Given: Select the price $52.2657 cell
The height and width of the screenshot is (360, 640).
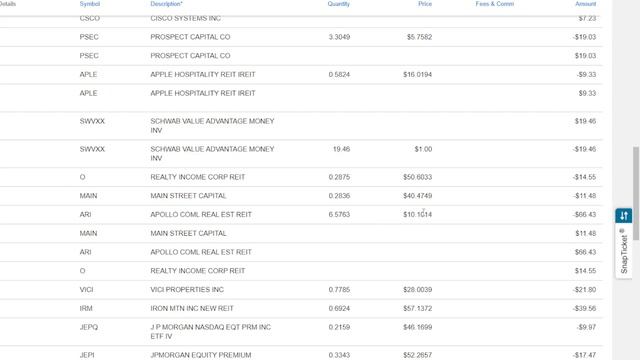Looking at the screenshot, I should point(418,355).
